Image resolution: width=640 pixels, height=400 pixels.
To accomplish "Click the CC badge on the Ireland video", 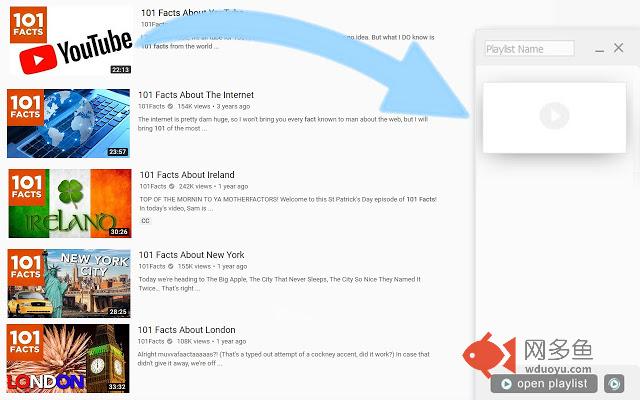I will 145,220.
